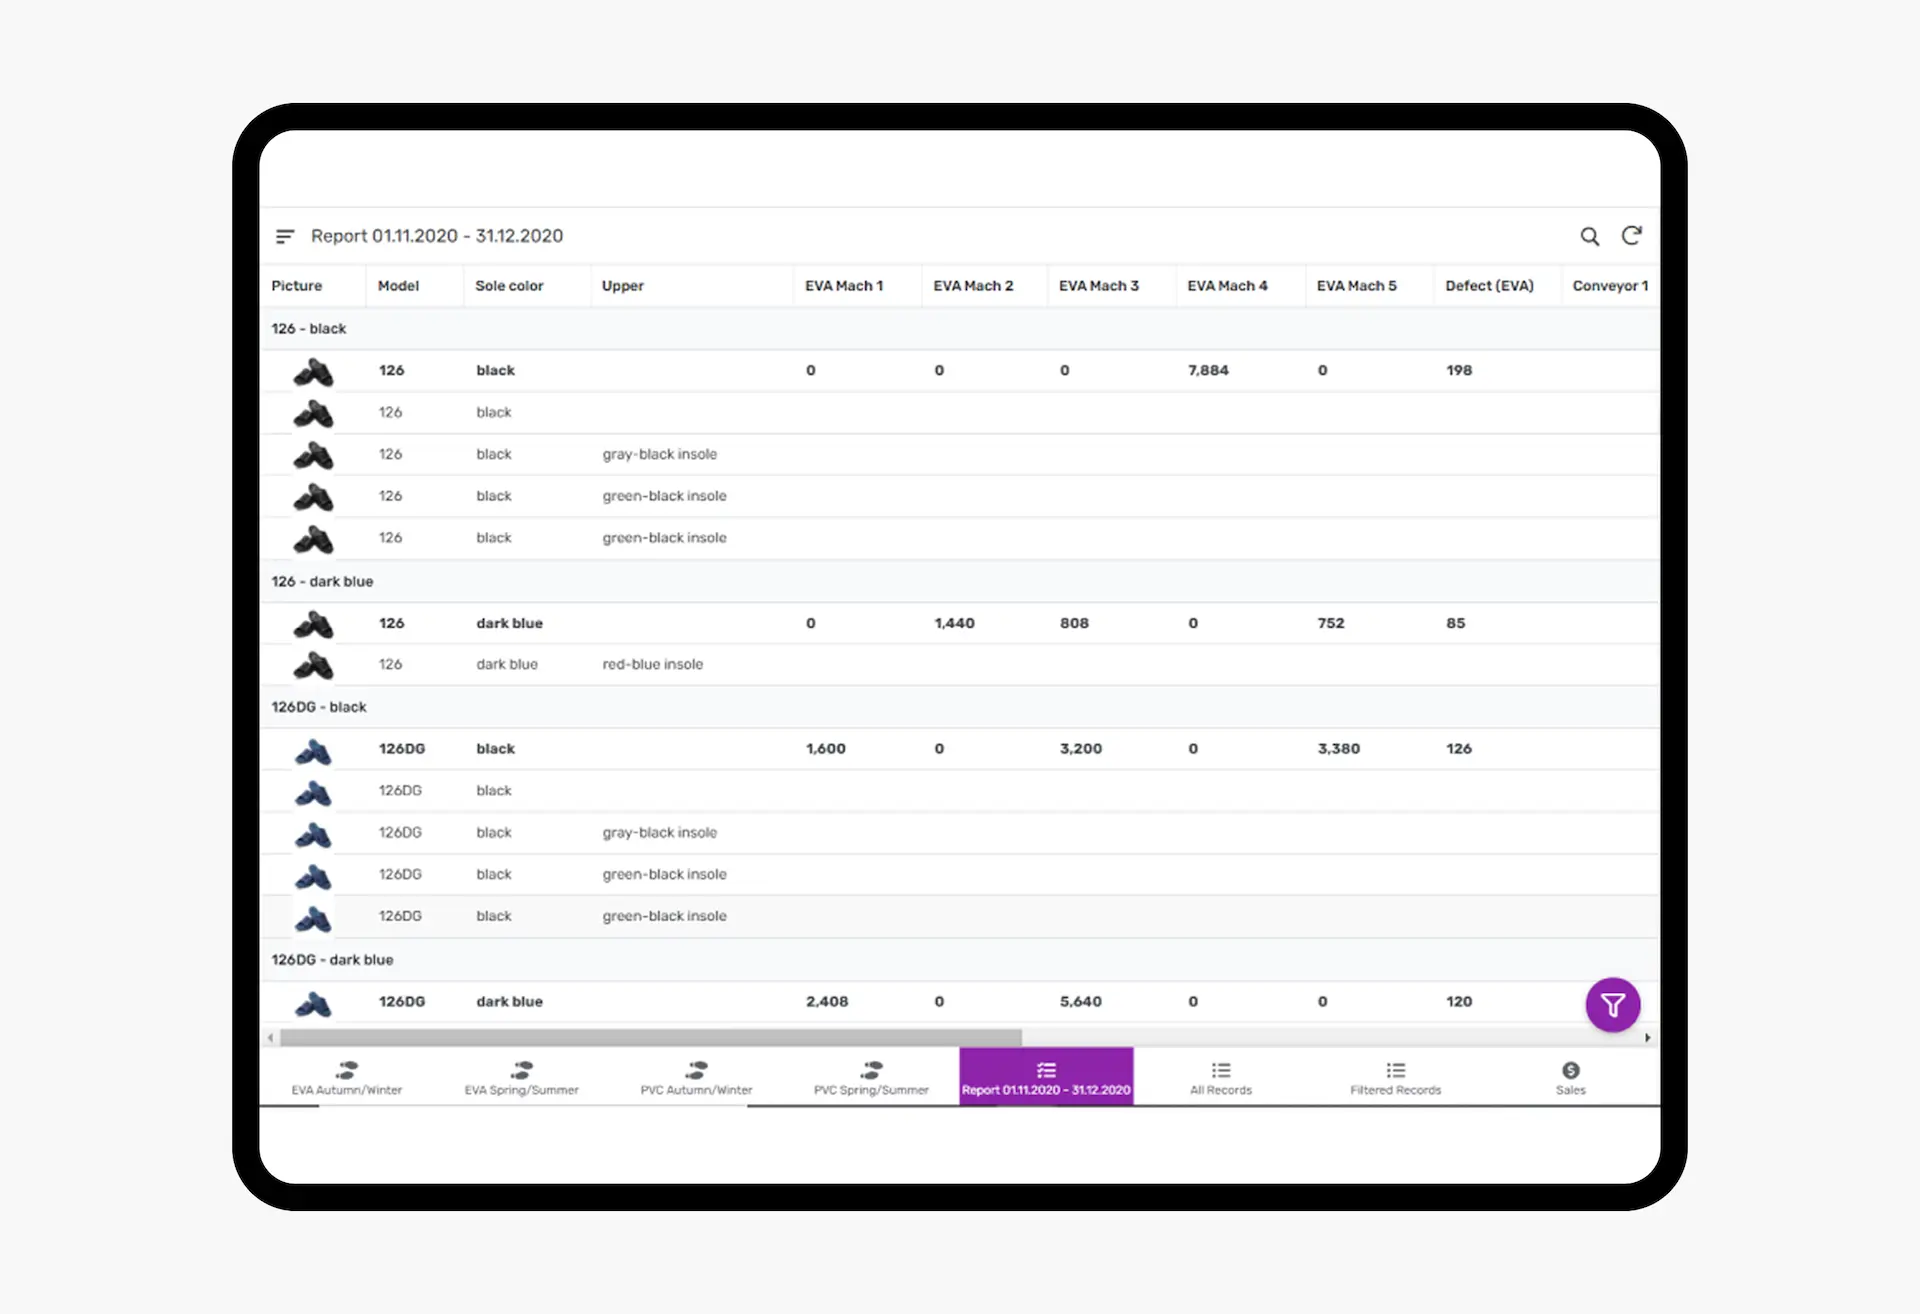Open the PVC Autumn/Winter tab

696,1078
